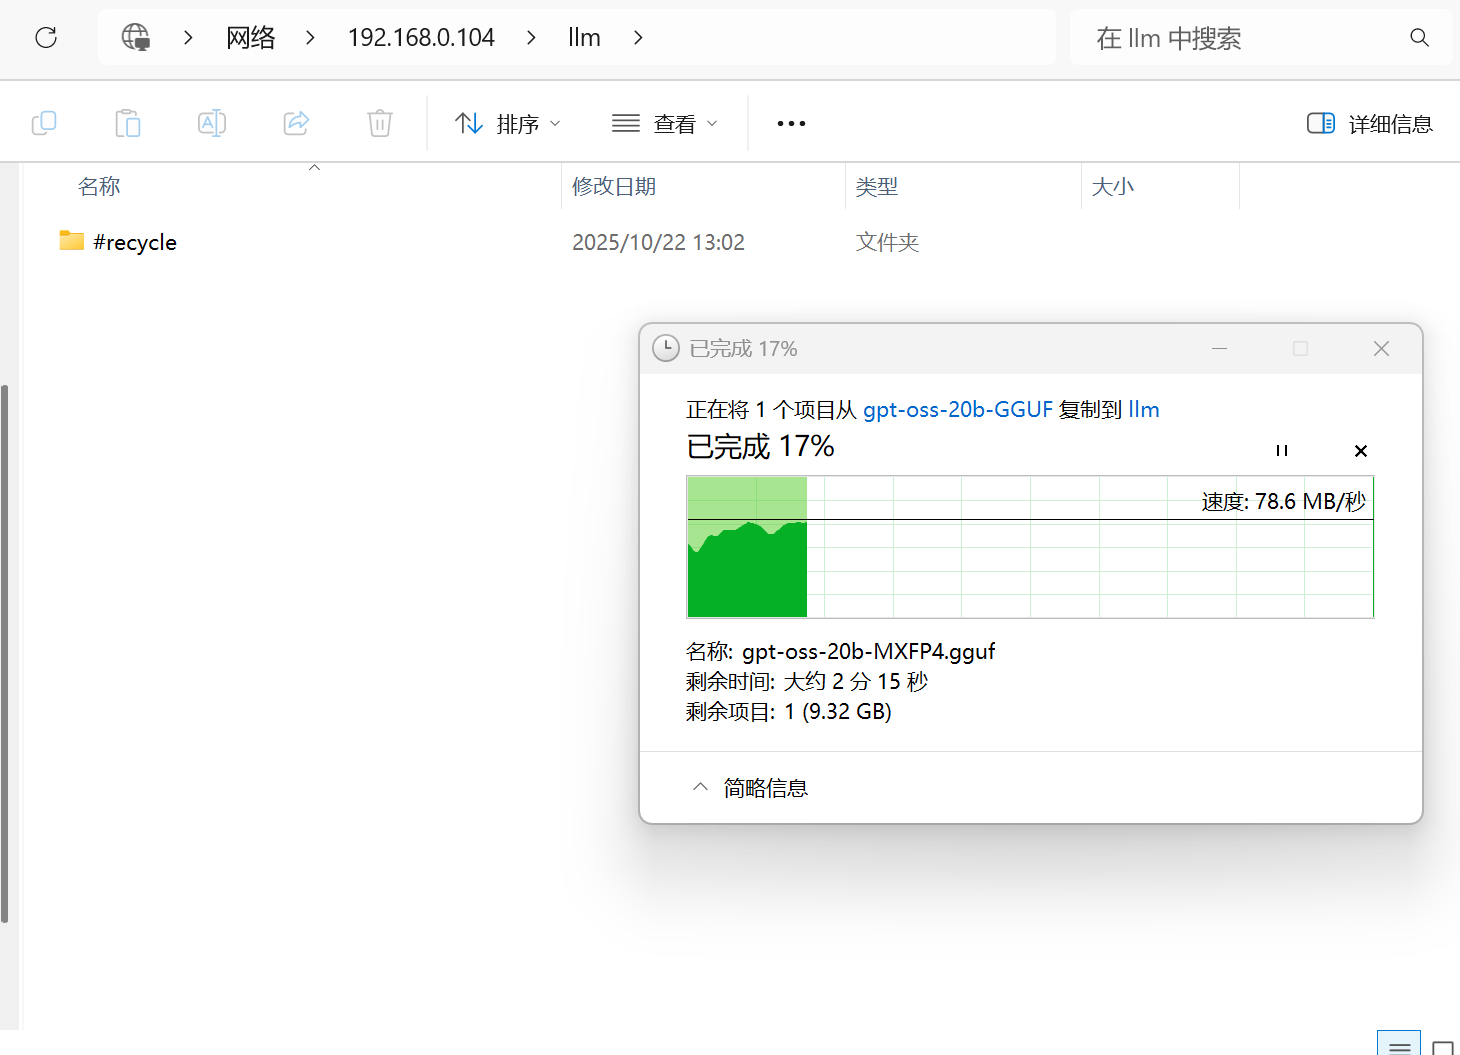Viewport: 1460px width, 1055px height.
Task: Click the delete trash can icon
Action: pyautogui.click(x=380, y=123)
